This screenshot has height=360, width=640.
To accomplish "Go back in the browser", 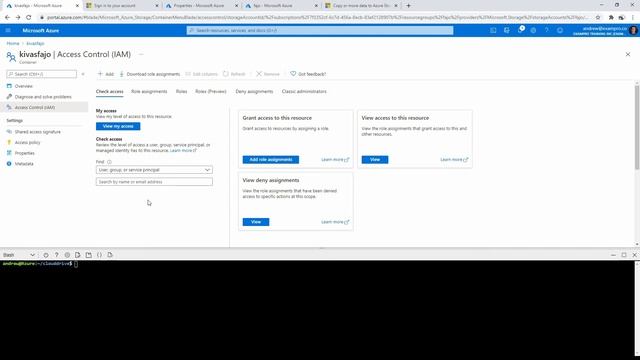I will [7, 18].
